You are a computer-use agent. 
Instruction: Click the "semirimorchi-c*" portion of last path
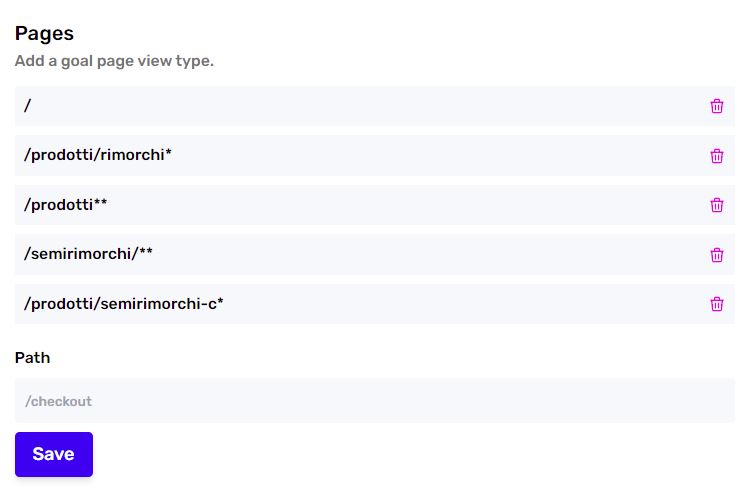[162, 304]
